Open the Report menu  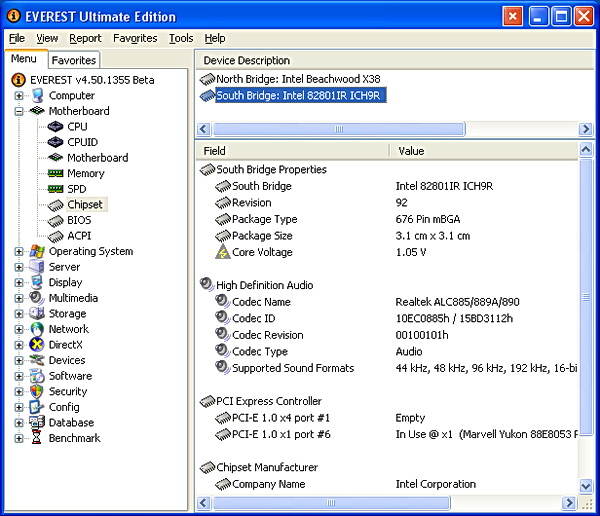(x=85, y=38)
